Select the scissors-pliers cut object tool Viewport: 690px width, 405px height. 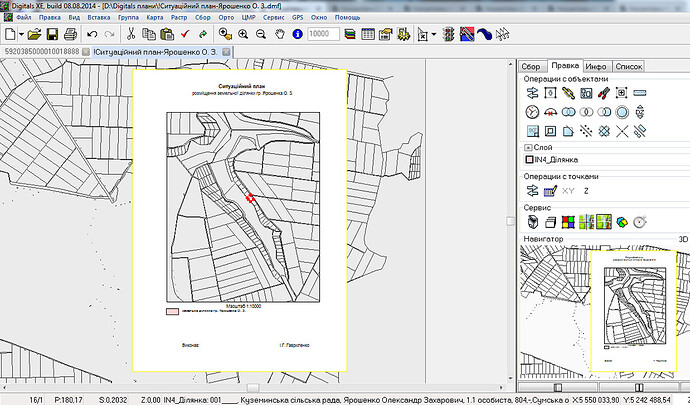[x=603, y=93]
